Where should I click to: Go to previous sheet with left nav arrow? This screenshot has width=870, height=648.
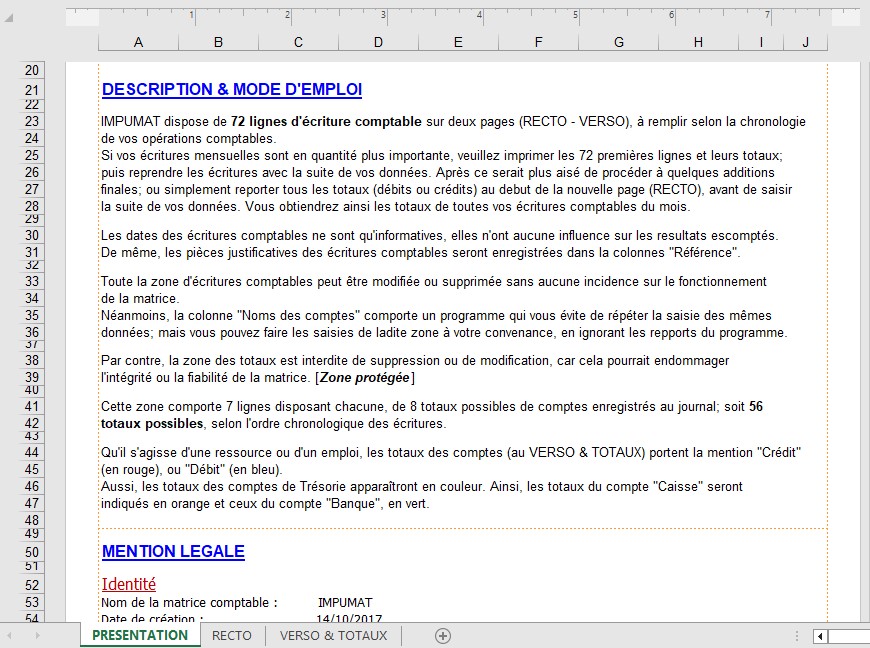[9, 635]
